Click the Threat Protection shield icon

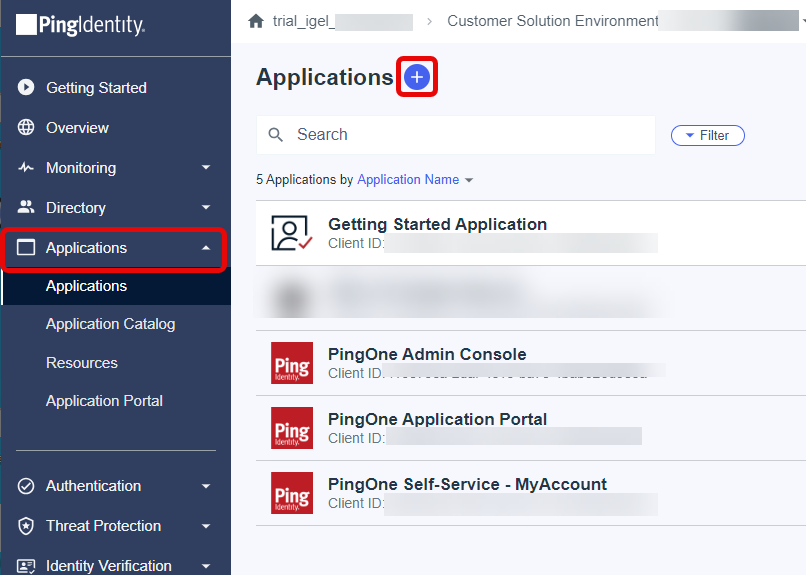pos(26,526)
